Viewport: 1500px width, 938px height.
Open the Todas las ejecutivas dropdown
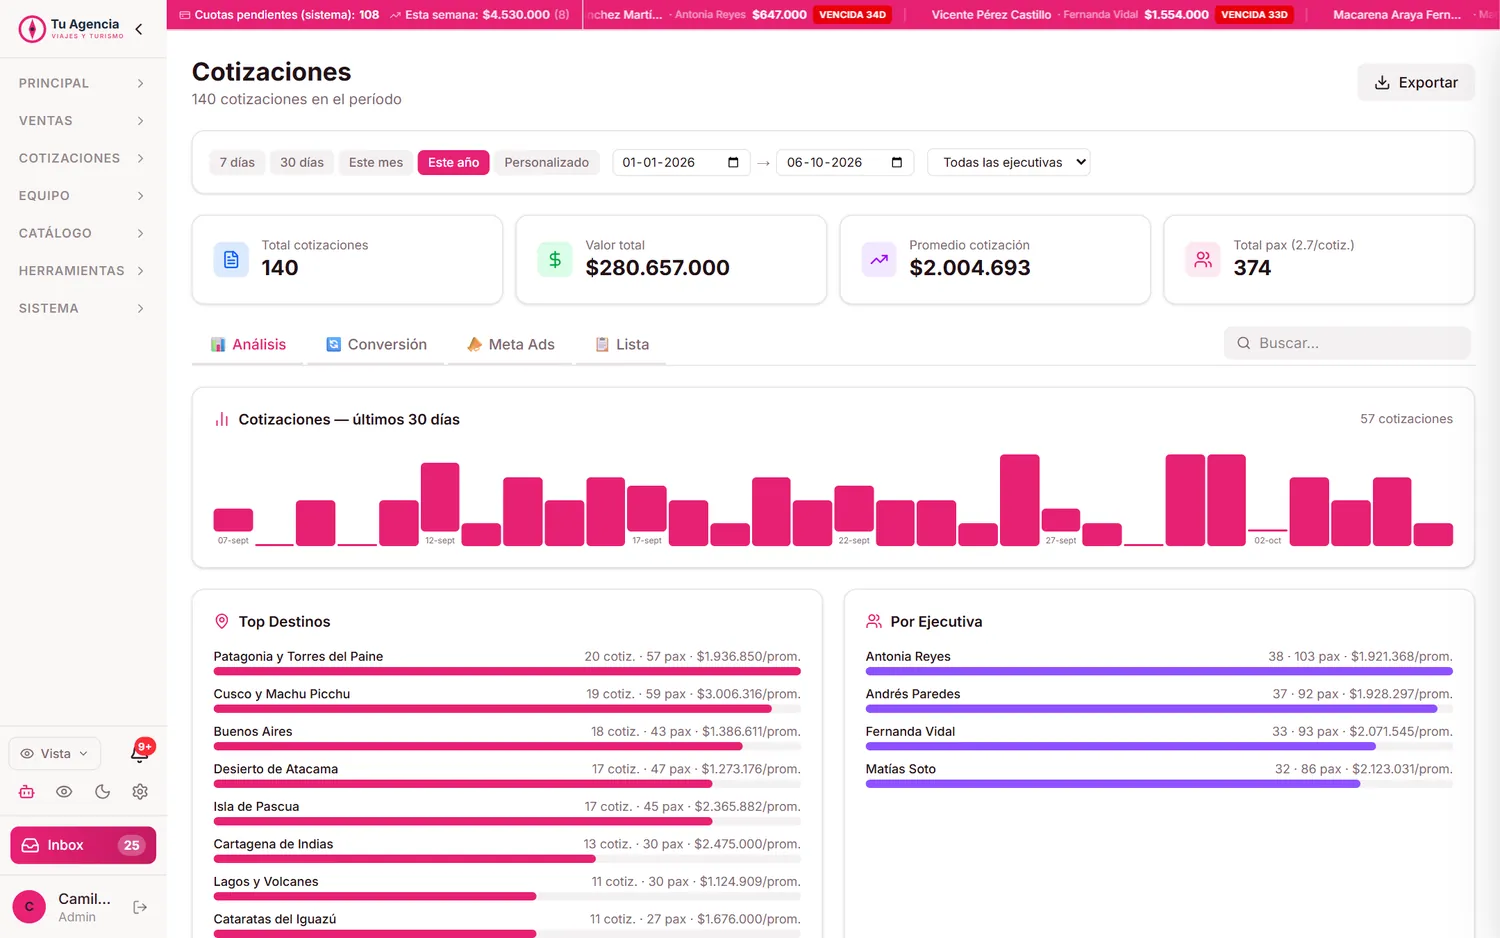click(x=1009, y=162)
